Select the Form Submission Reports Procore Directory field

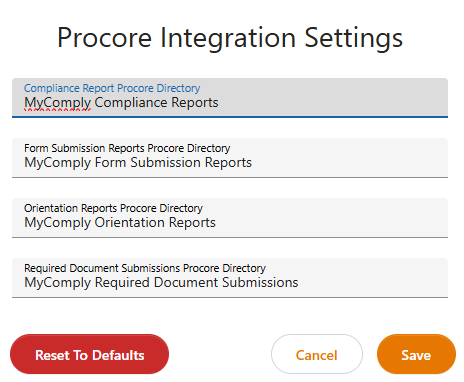tap(230, 158)
